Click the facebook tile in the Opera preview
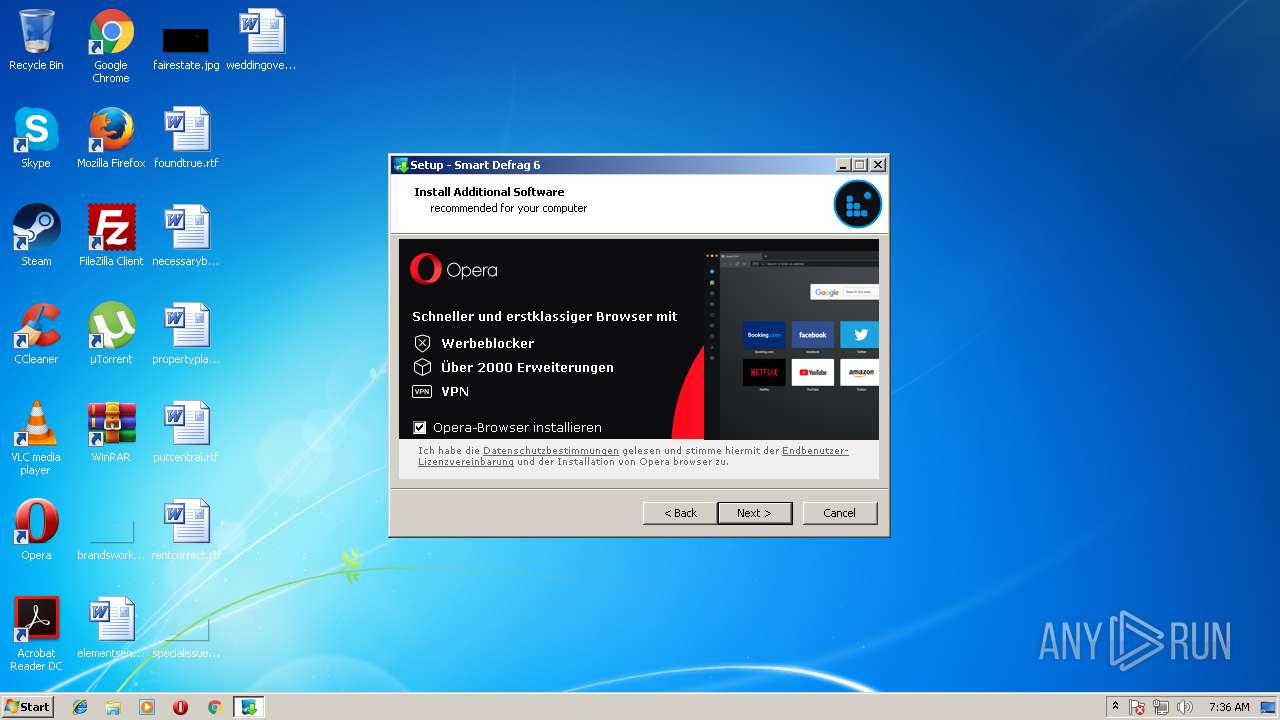Screen dimensions: 1280x720 (x=813, y=335)
